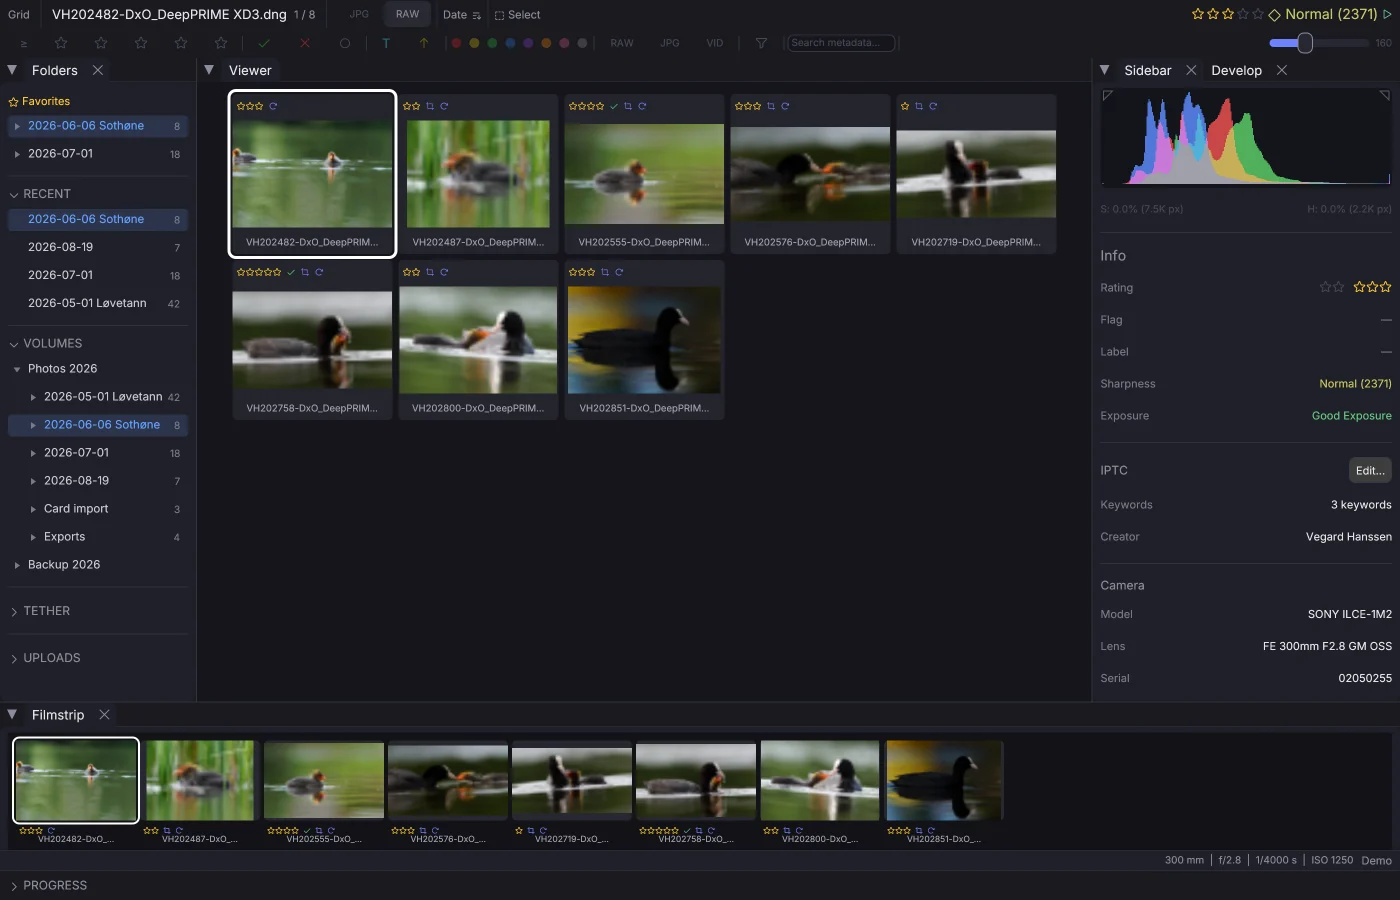Viewport: 1400px width, 900px height.
Task: Click the Grid view label
Action: [x=19, y=15]
